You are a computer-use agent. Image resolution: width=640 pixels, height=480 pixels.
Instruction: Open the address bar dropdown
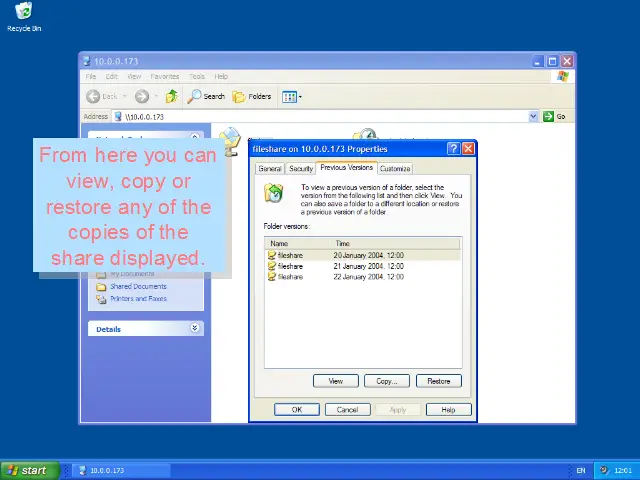[533, 116]
